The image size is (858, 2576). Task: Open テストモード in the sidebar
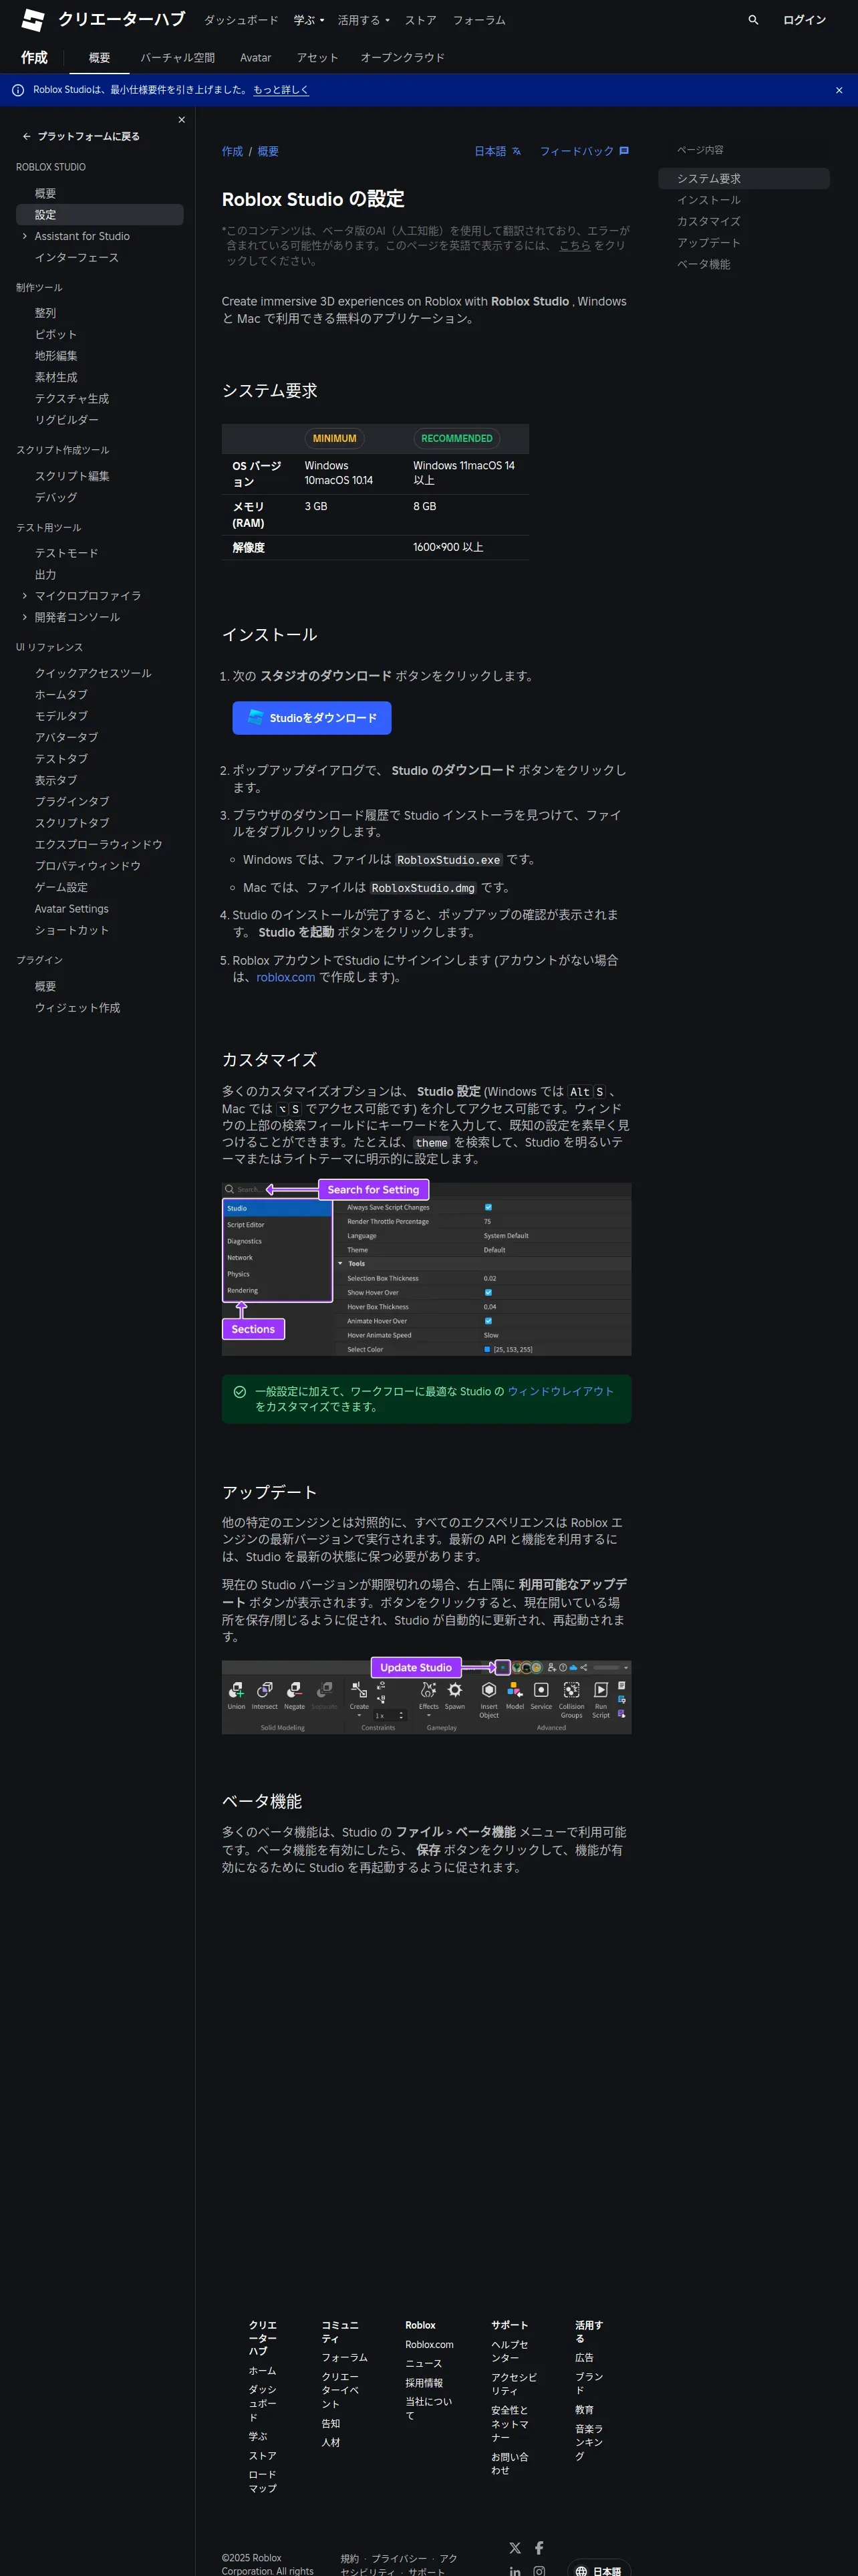66,553
